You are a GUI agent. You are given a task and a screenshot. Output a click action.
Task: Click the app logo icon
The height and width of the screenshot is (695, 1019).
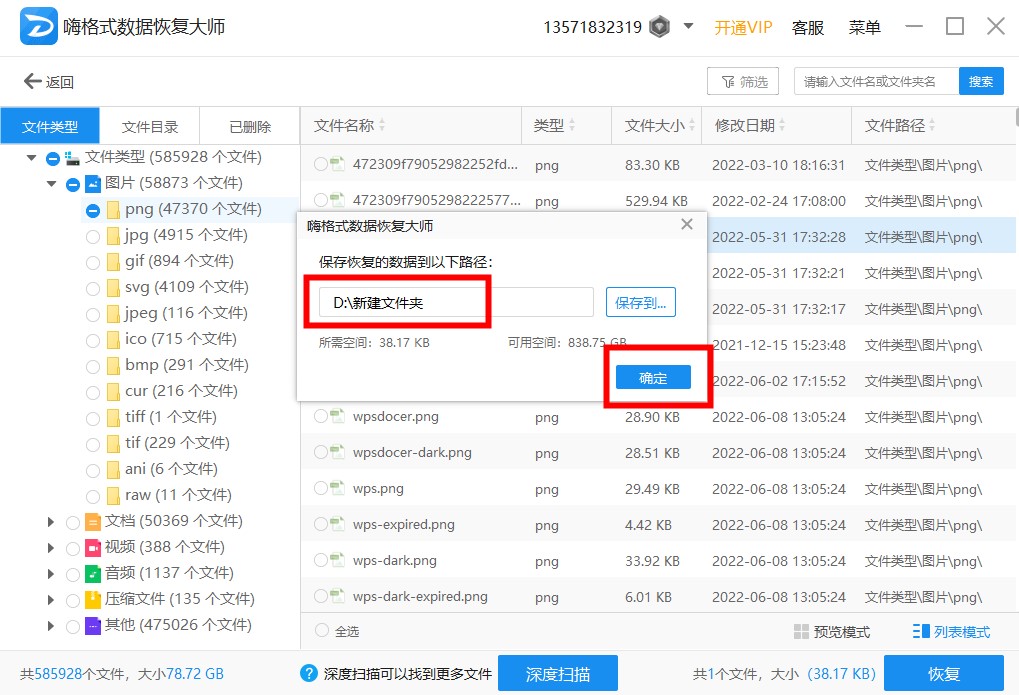[x=38, y=26]
